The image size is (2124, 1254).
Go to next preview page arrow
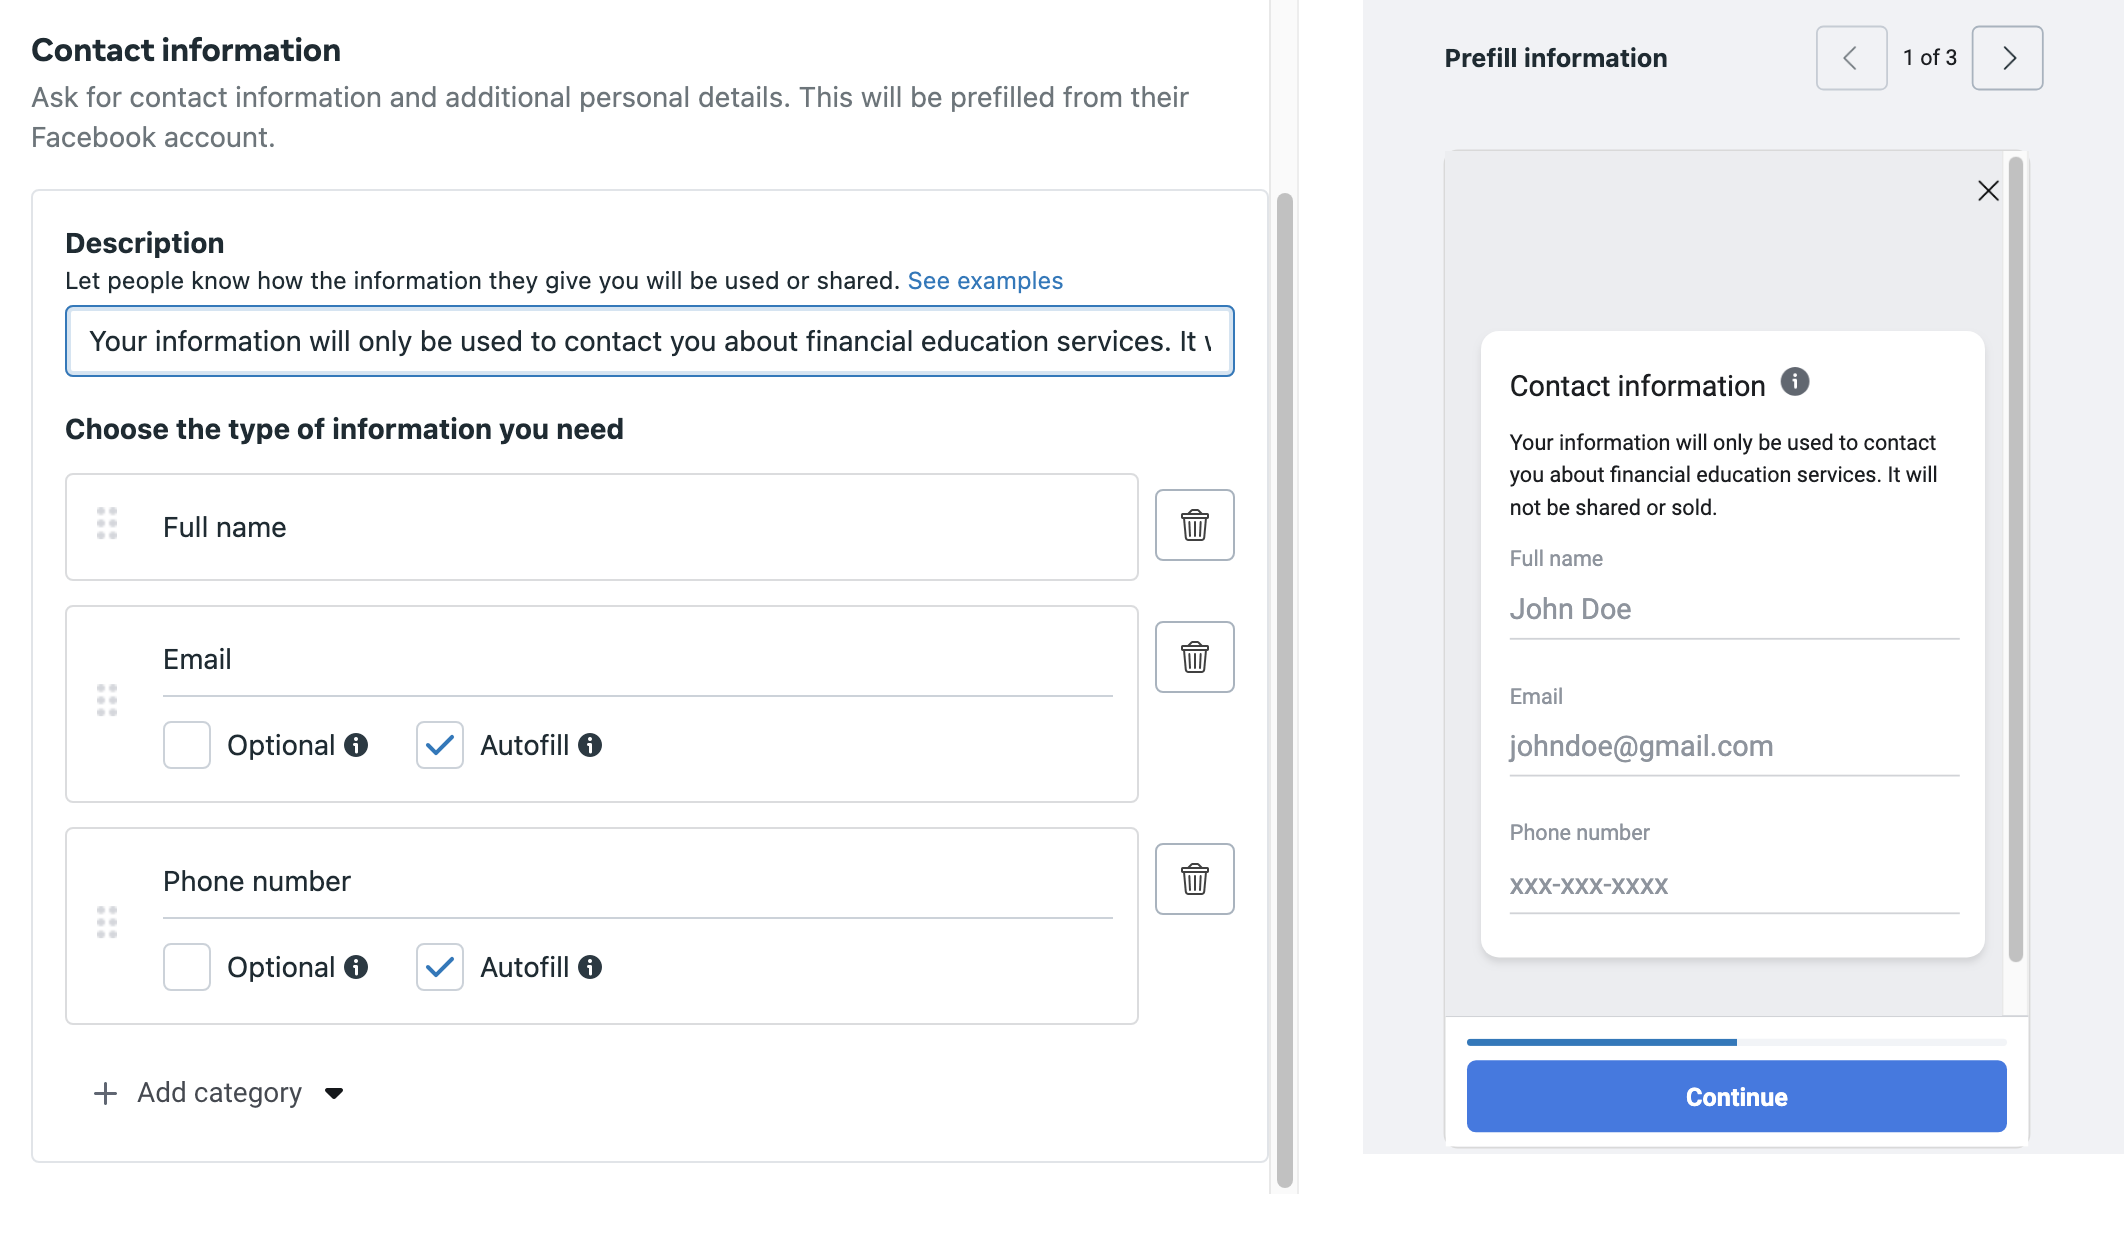(x=2007, y=58)
